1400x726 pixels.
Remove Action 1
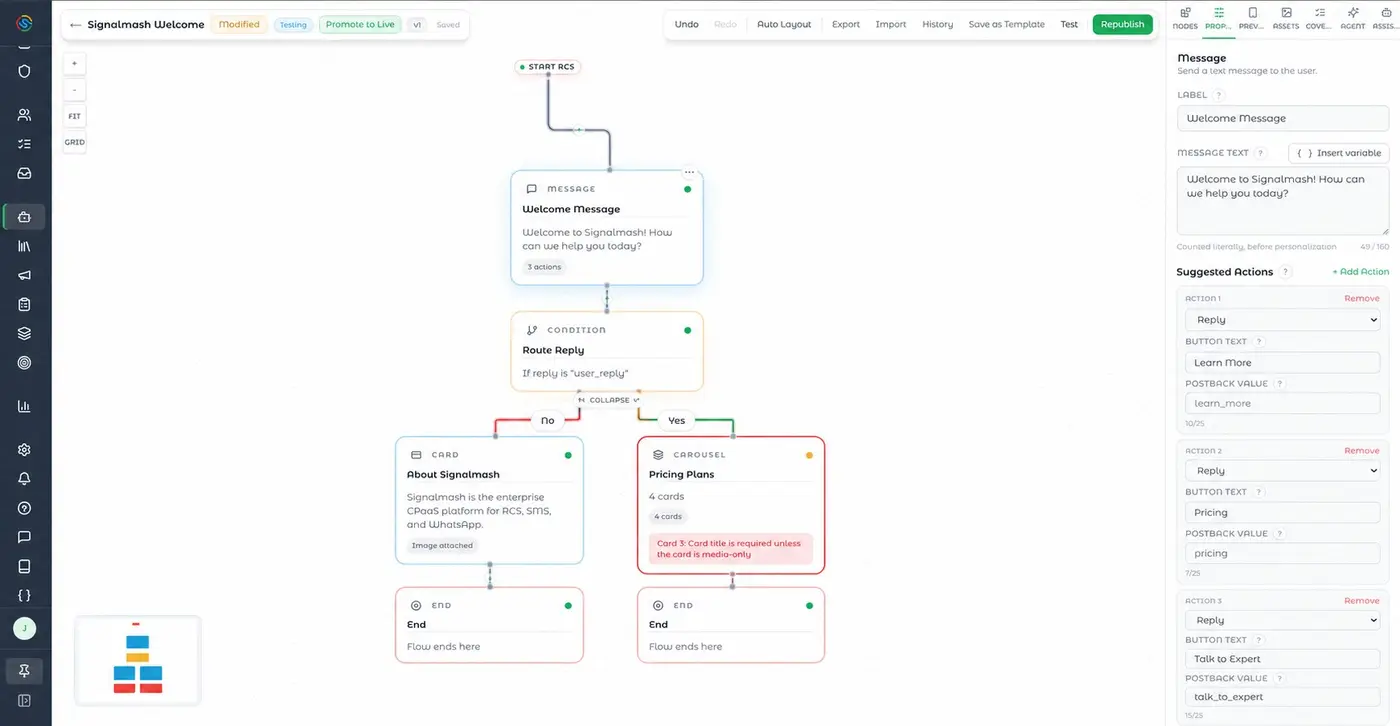1362,299
